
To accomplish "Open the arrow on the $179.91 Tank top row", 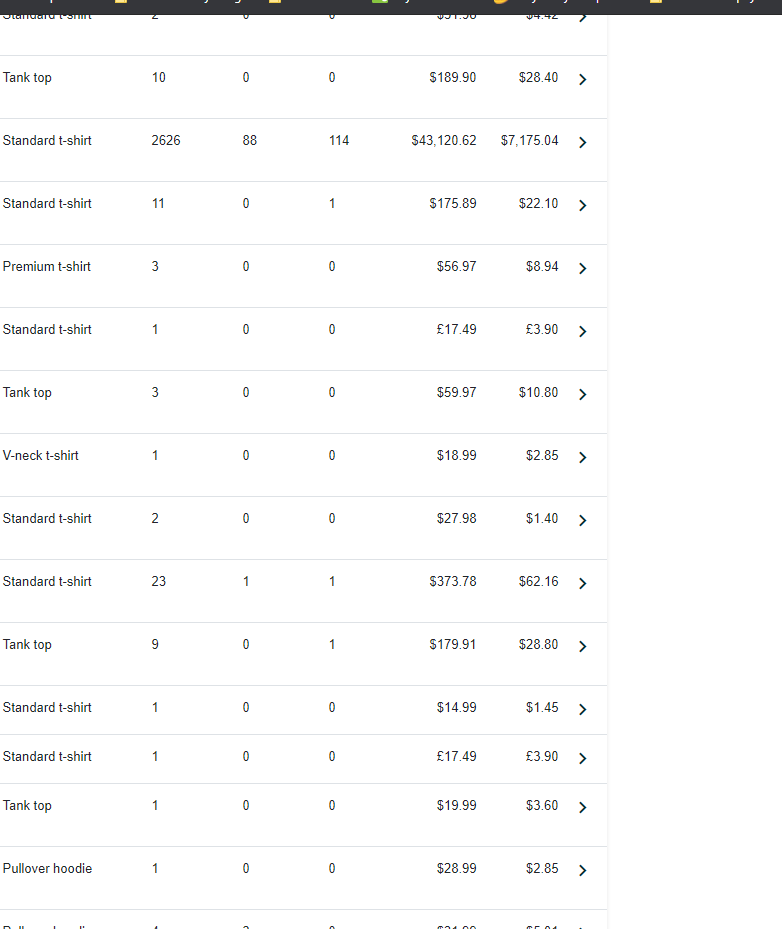I will pos(582,646).
